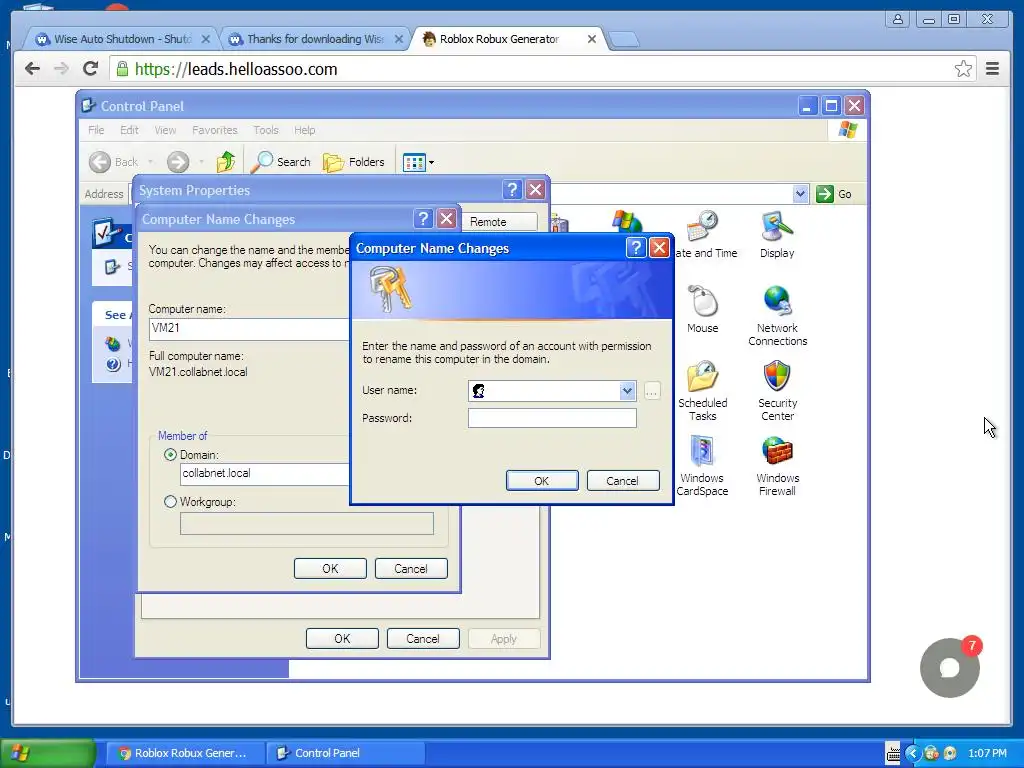Click the green padlock security icon

coord(121,69)
